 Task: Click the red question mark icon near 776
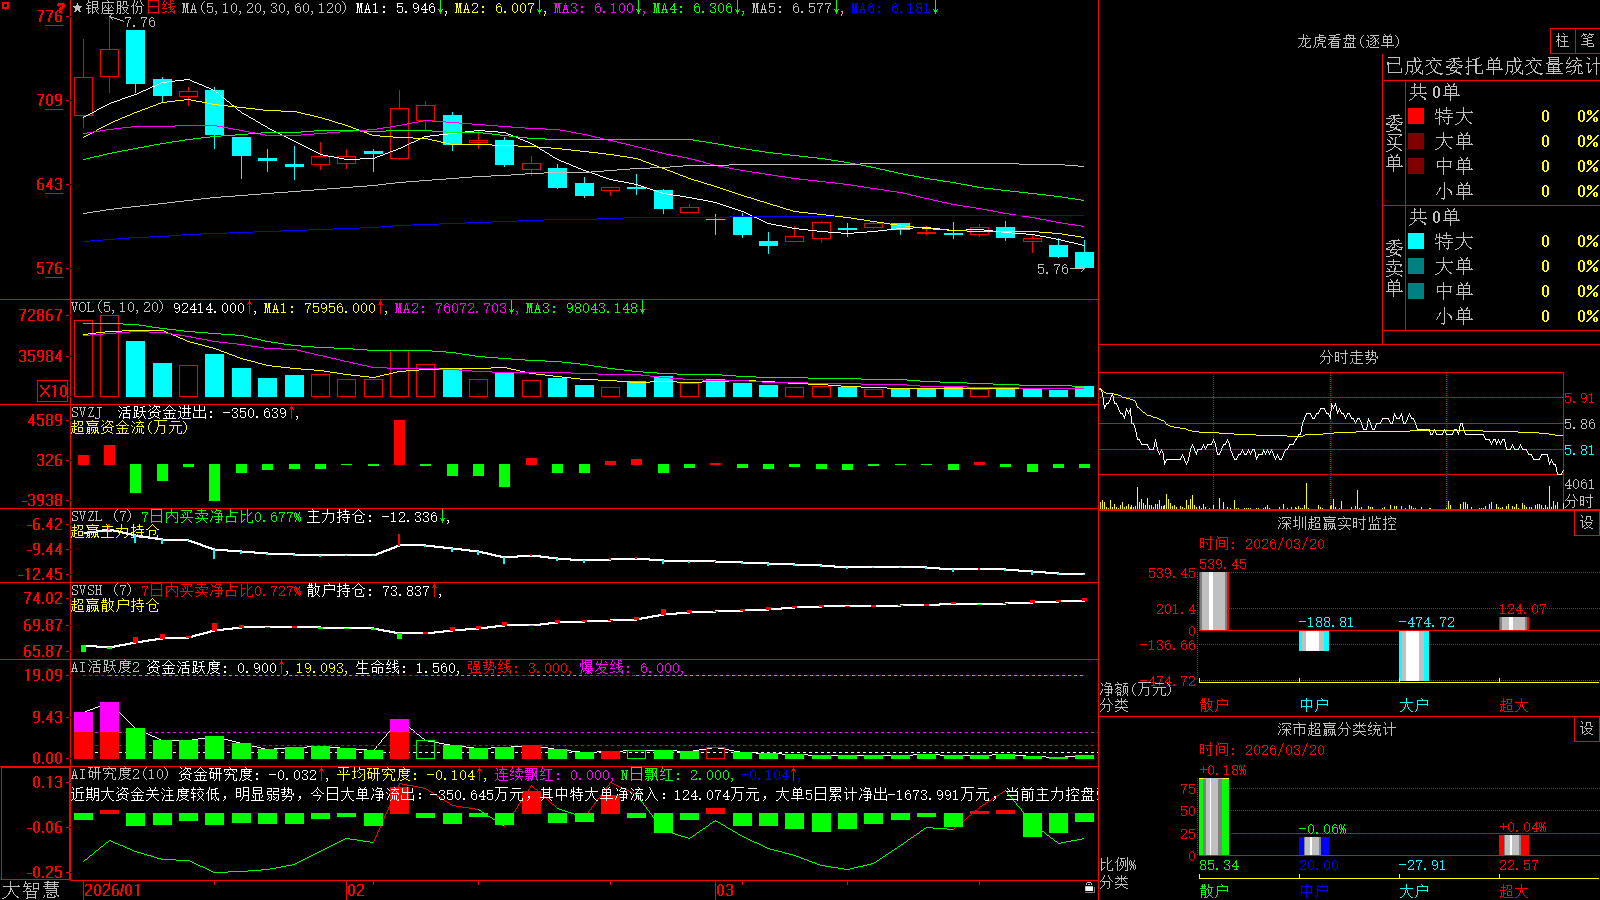pos(62,7)
